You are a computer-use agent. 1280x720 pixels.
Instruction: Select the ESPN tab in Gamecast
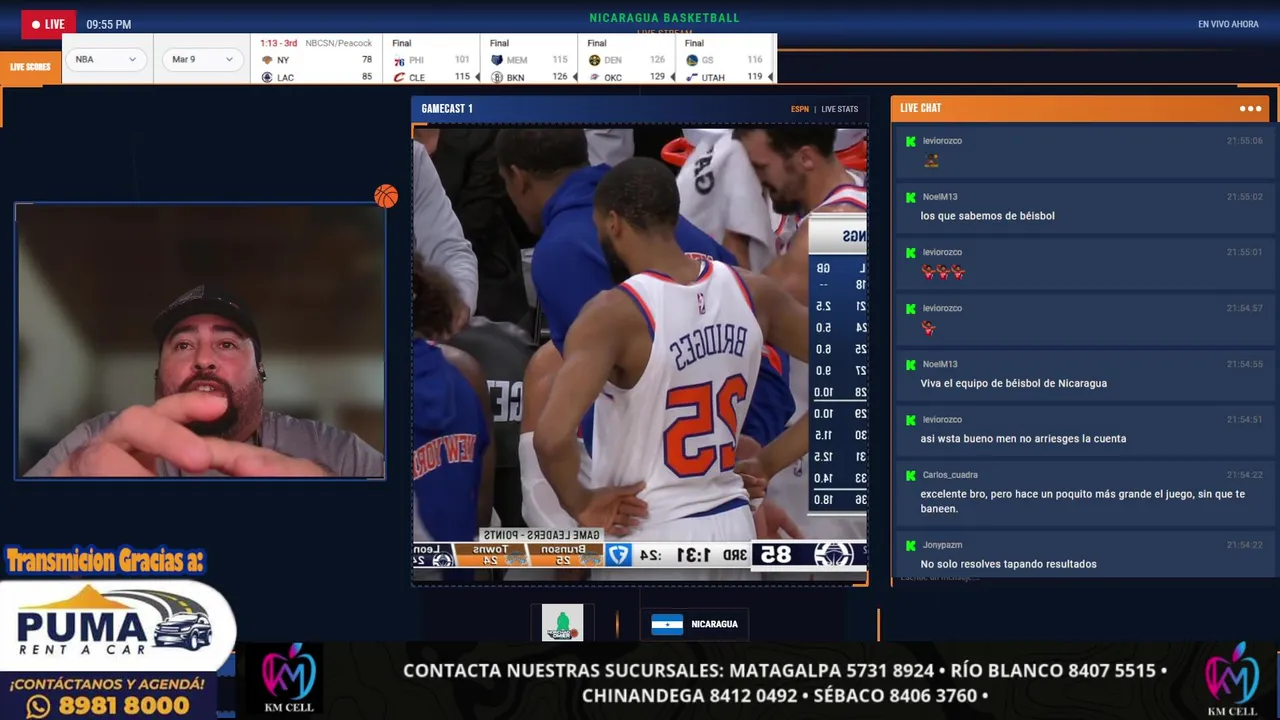(x=800, y=109)
